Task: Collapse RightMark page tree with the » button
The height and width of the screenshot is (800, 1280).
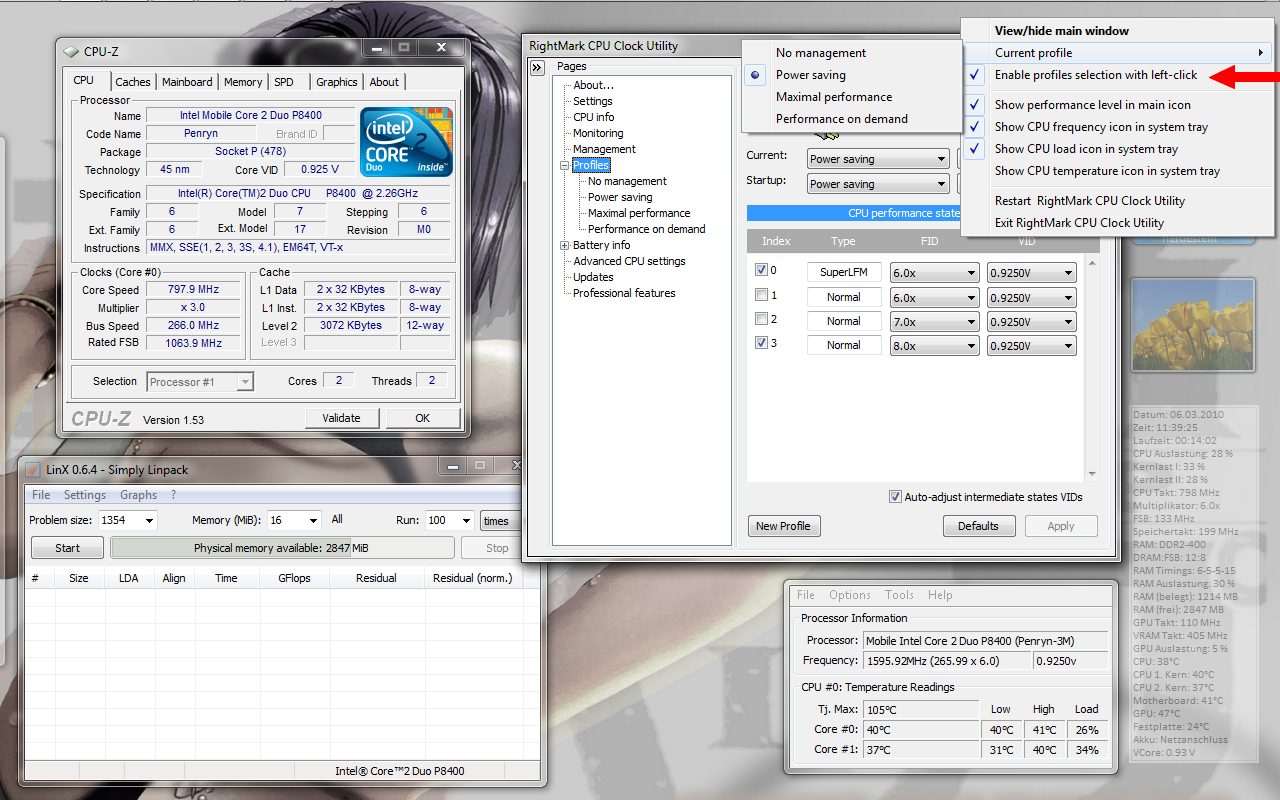Action: coord(537,67)
